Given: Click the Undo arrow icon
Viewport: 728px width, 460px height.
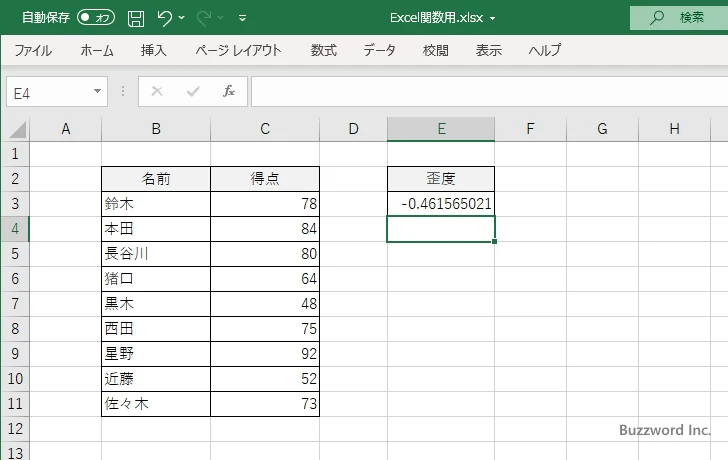Looking at the screenshot, I should [165, 18].
